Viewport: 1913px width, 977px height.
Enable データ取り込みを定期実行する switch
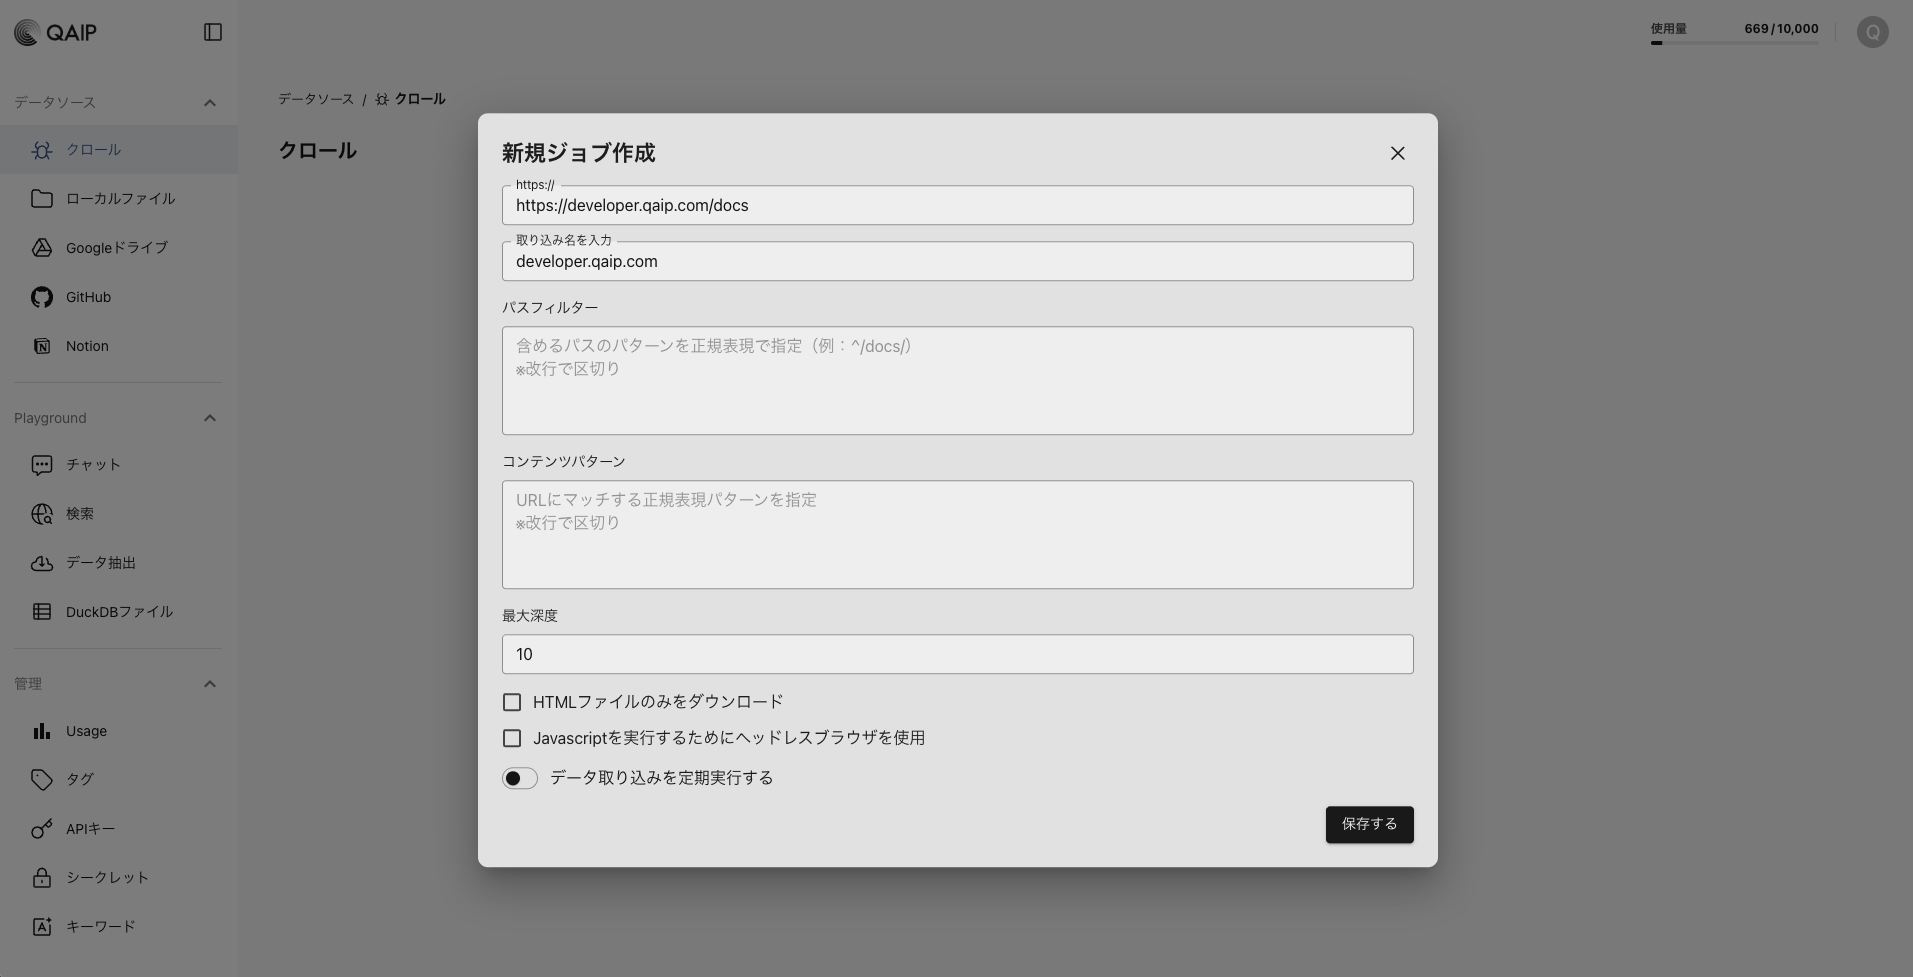pos(519,777)
